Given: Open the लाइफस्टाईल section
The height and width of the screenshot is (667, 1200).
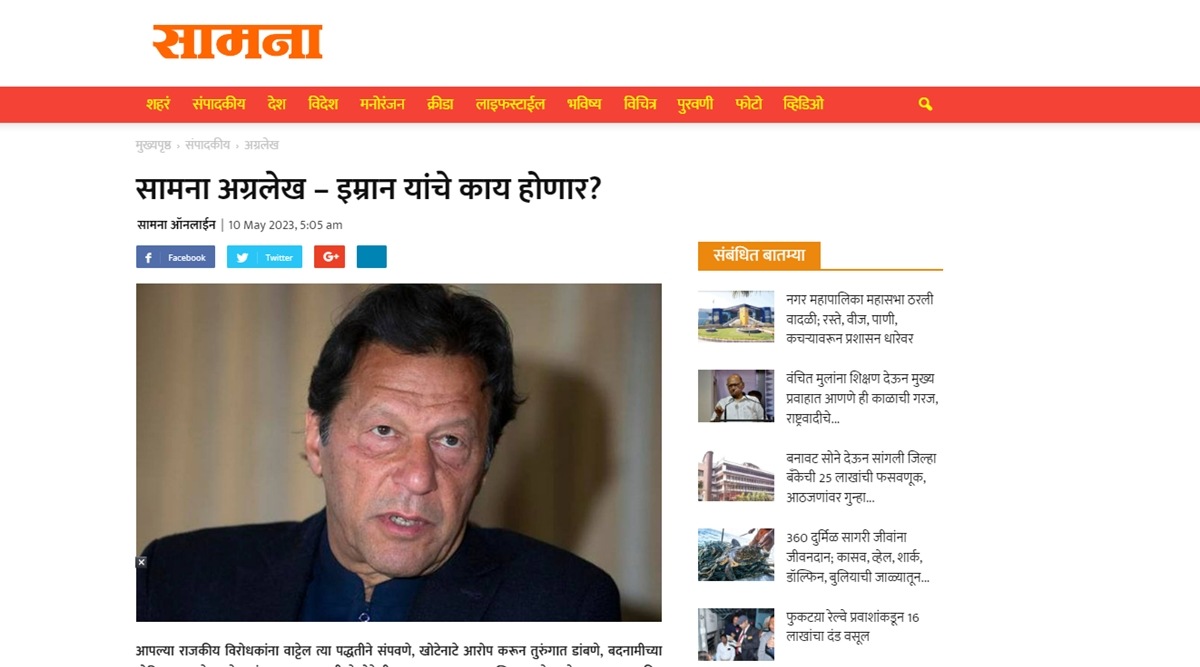Looking at the screenshot, I should click(x=510, y=104).
